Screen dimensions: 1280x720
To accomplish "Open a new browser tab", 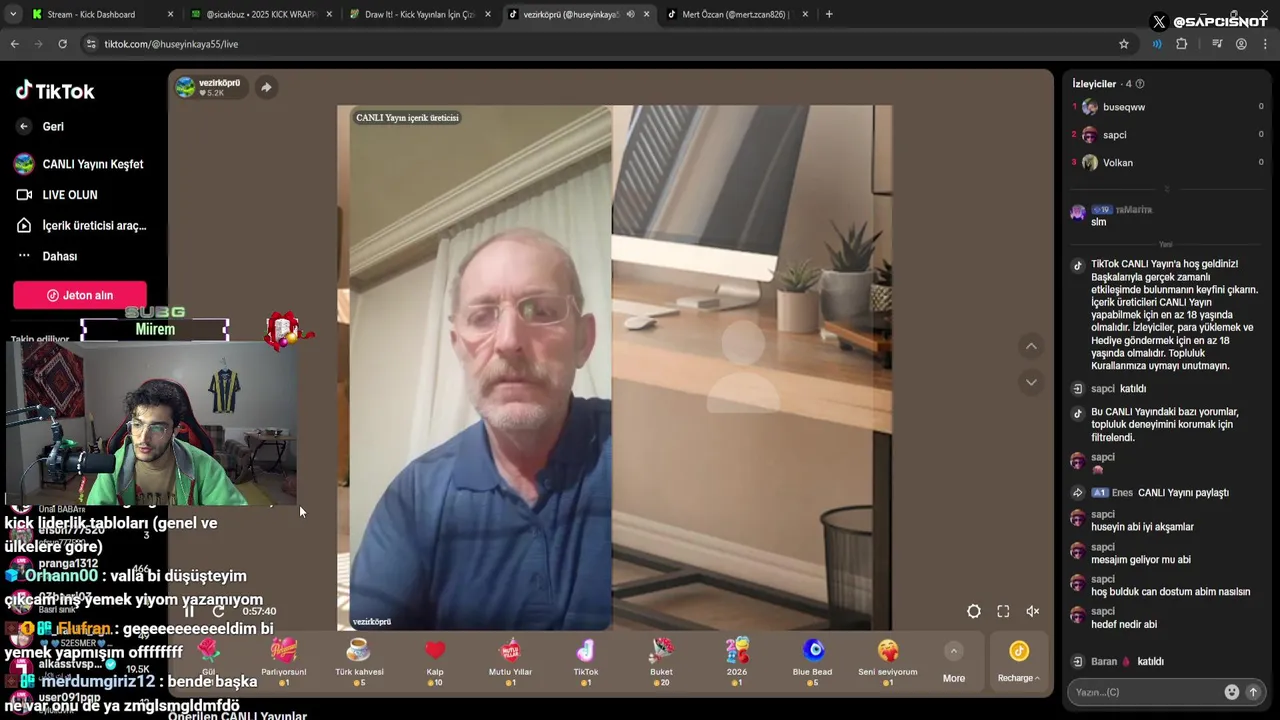I will click(x=829, y=14).
